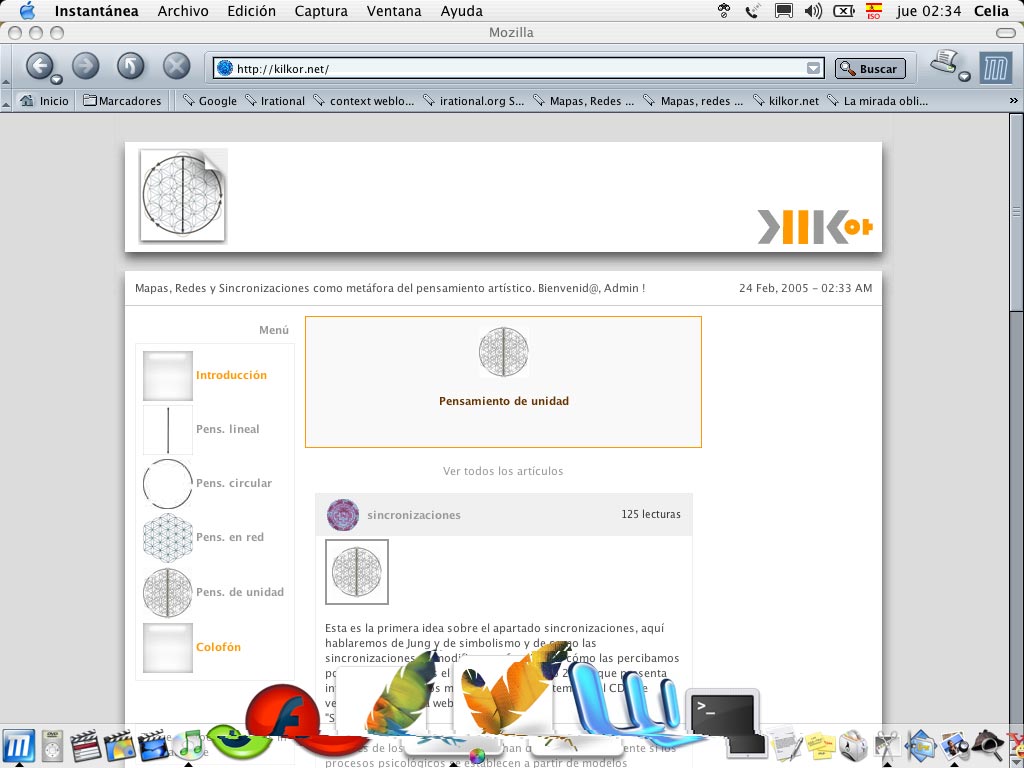Viewport: 1024px width, 768px height.
Task: Click the URL address field
Action: pos(515,69)
